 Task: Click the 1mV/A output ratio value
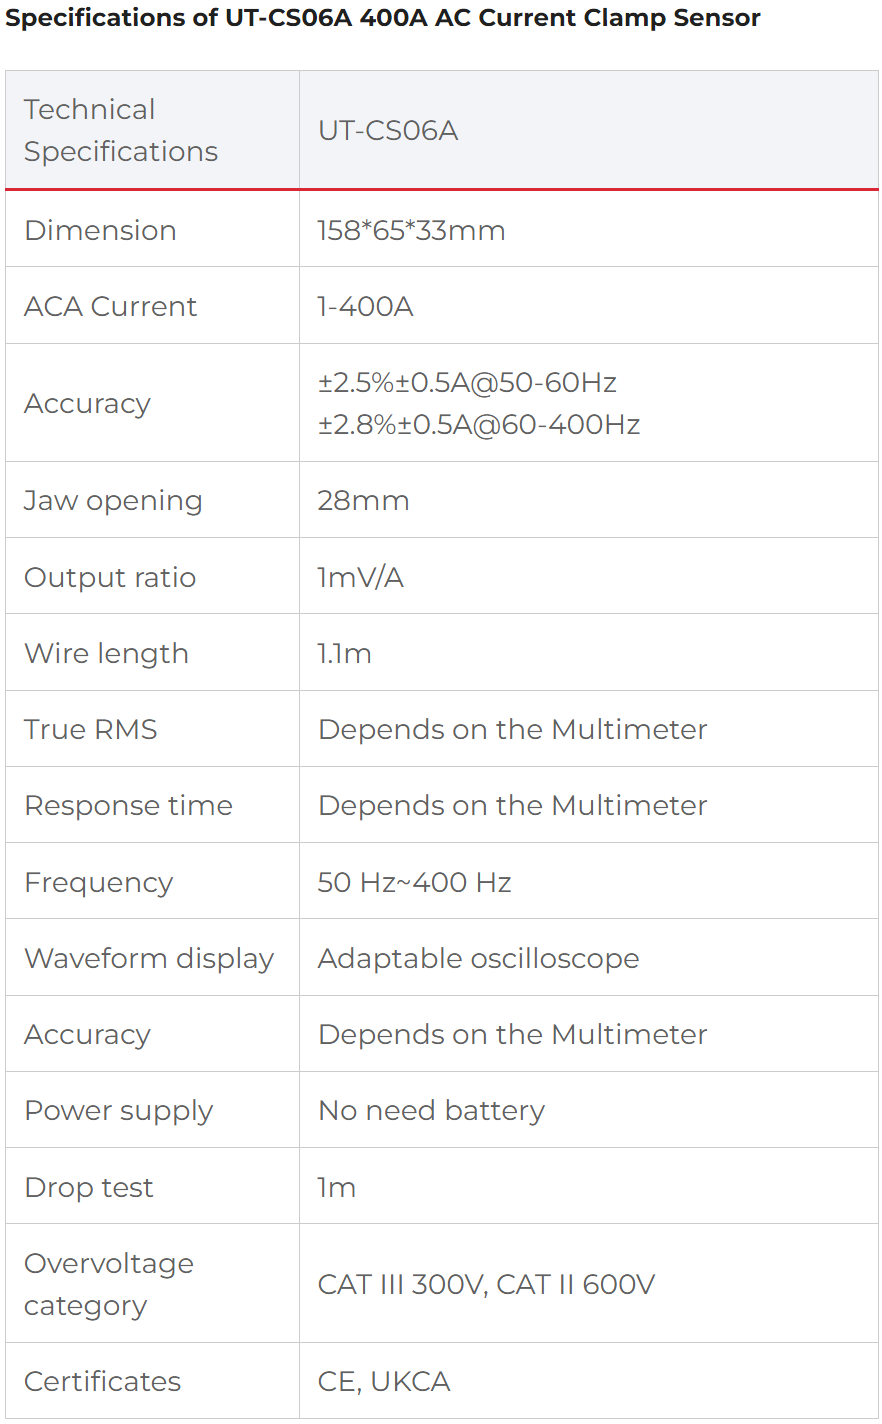click(360, 577)
